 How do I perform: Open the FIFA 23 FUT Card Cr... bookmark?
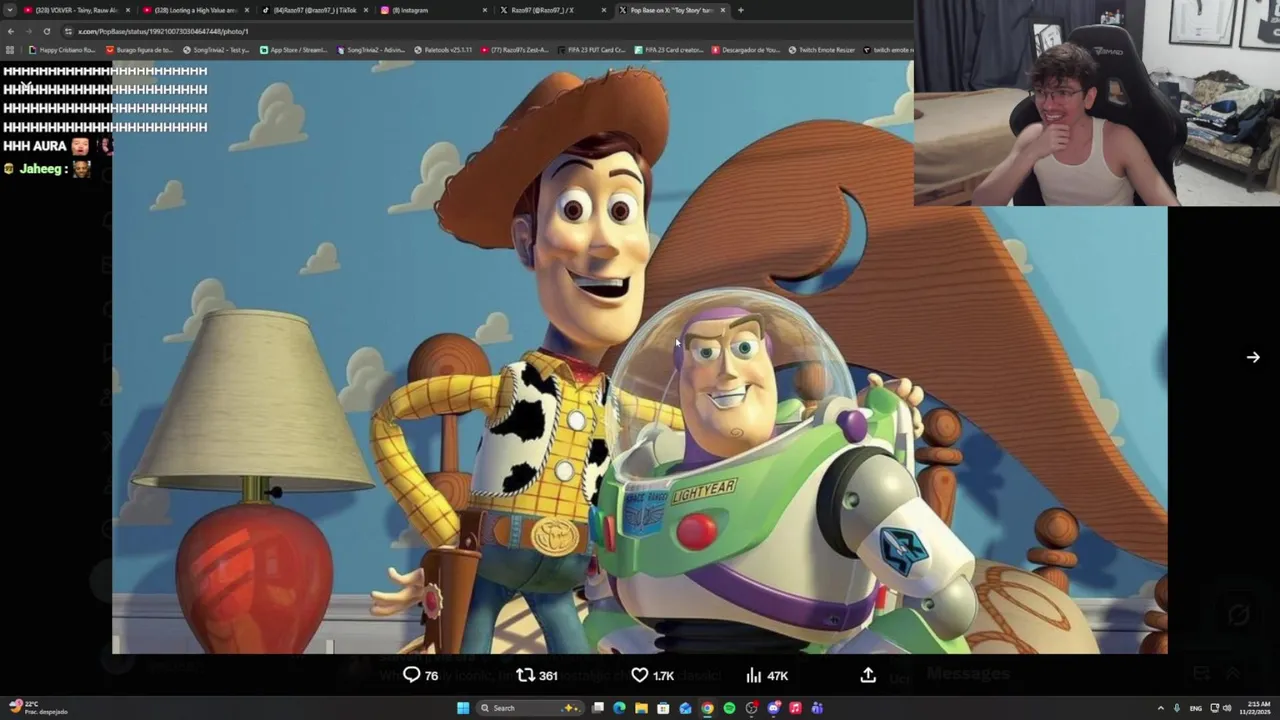coord(591,50)
